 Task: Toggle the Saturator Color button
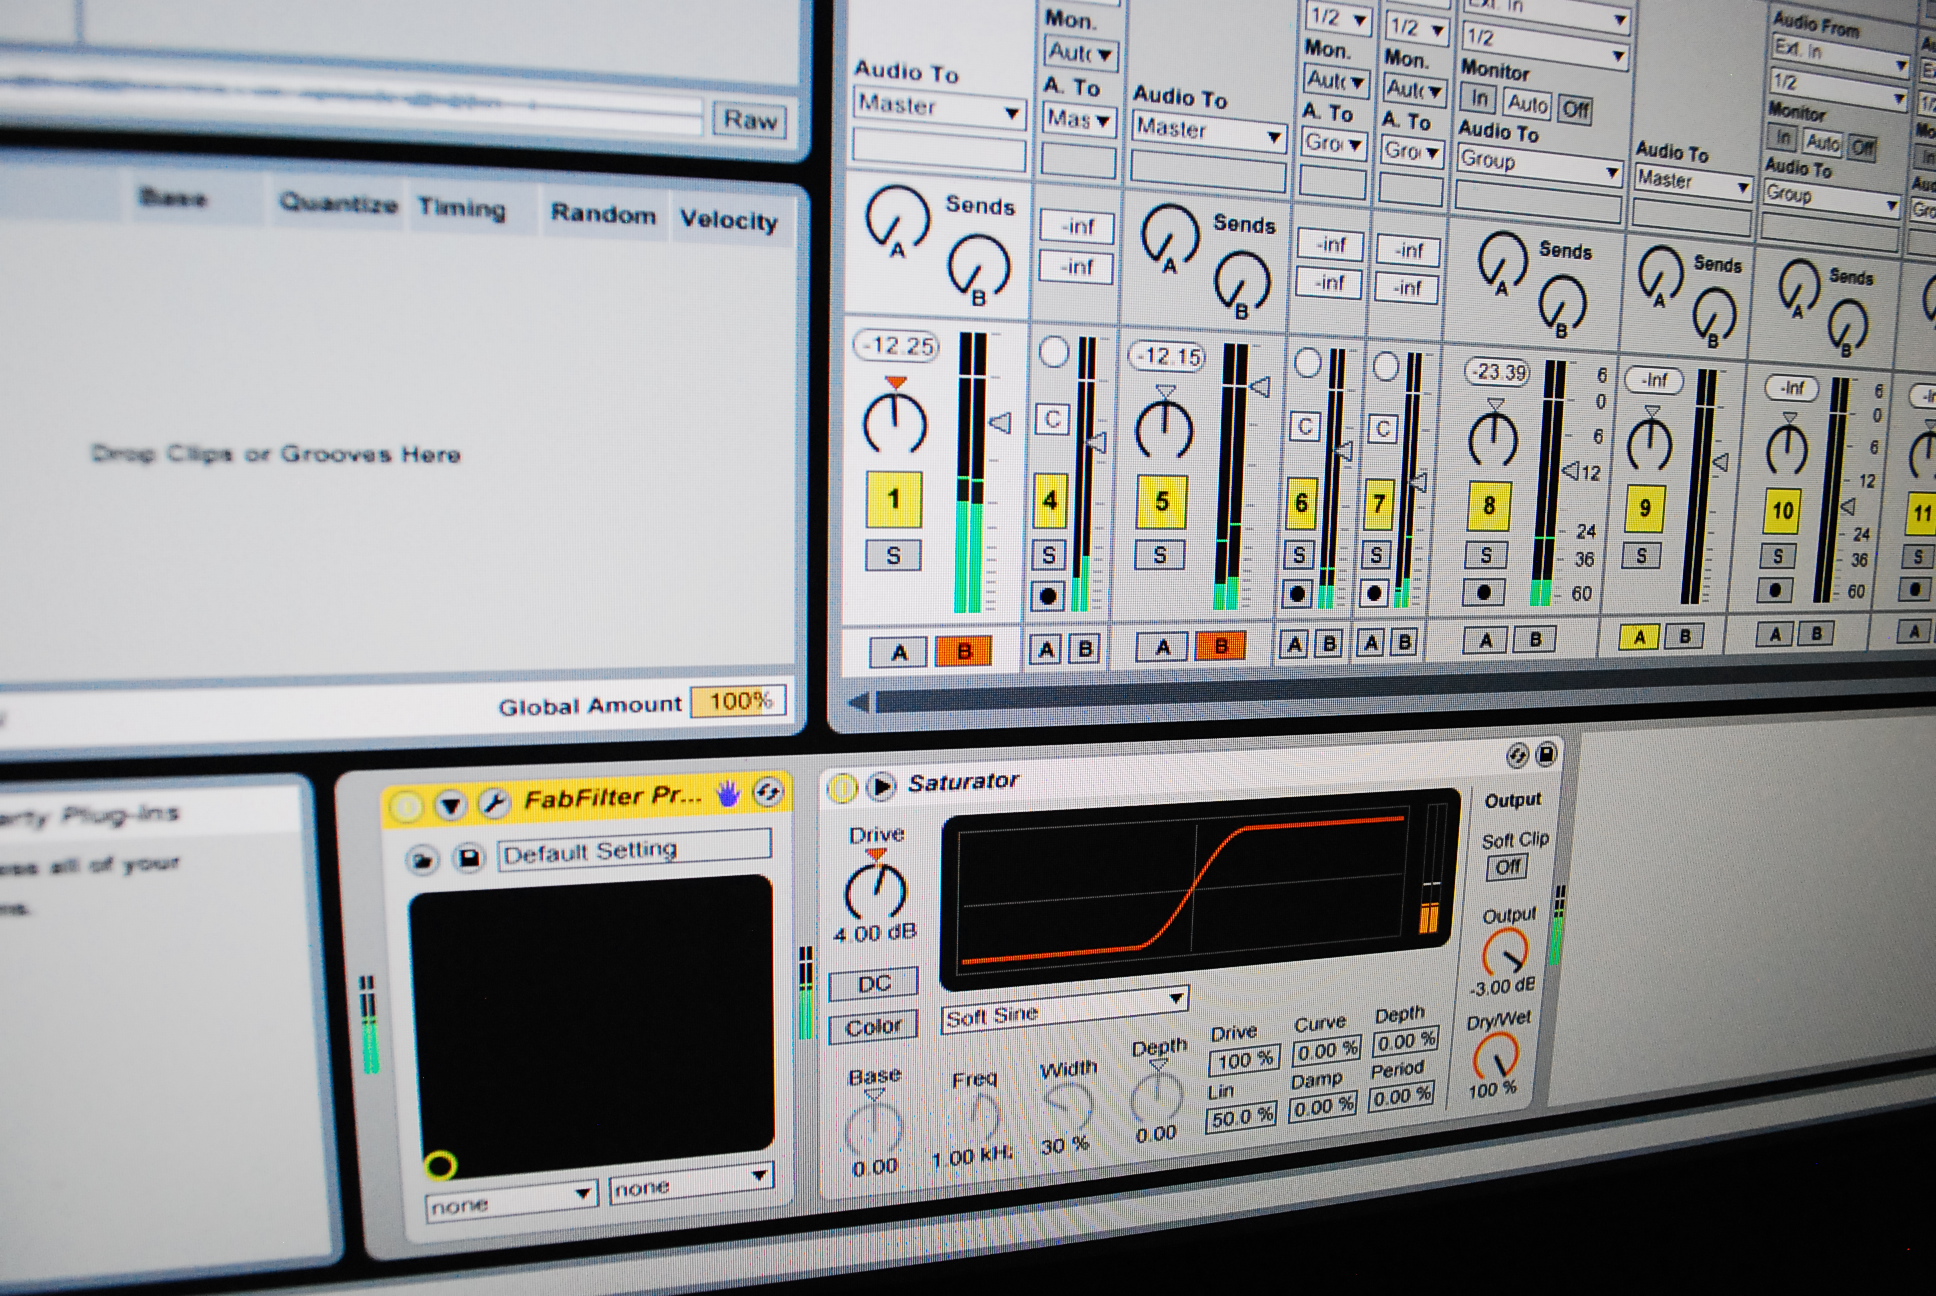tap(873, 1027)
